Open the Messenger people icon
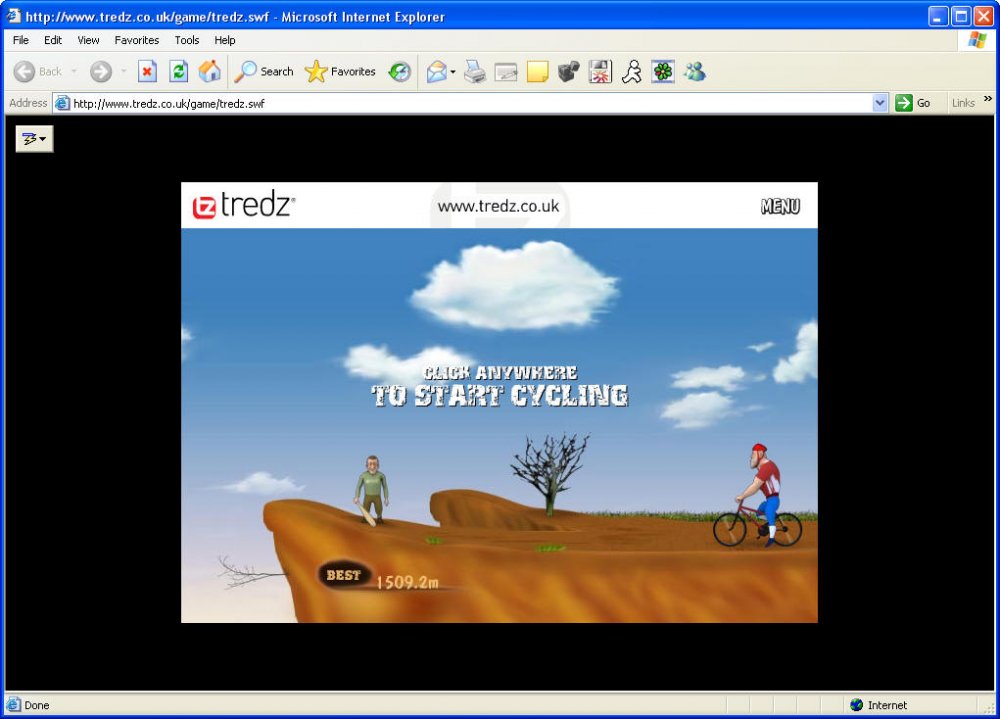The width and height of the screenshot is (1000, 719). pyautogui.click(x=695, y=71)
